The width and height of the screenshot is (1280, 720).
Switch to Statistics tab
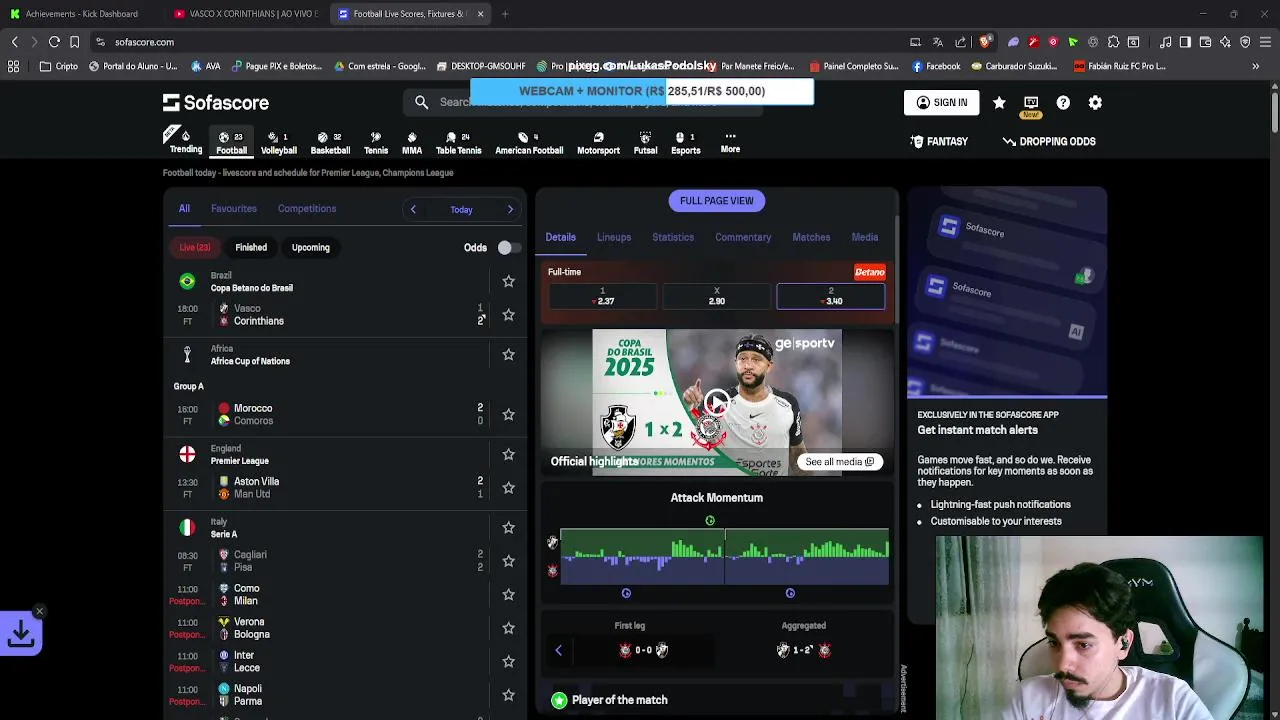[x=673, y=237]
